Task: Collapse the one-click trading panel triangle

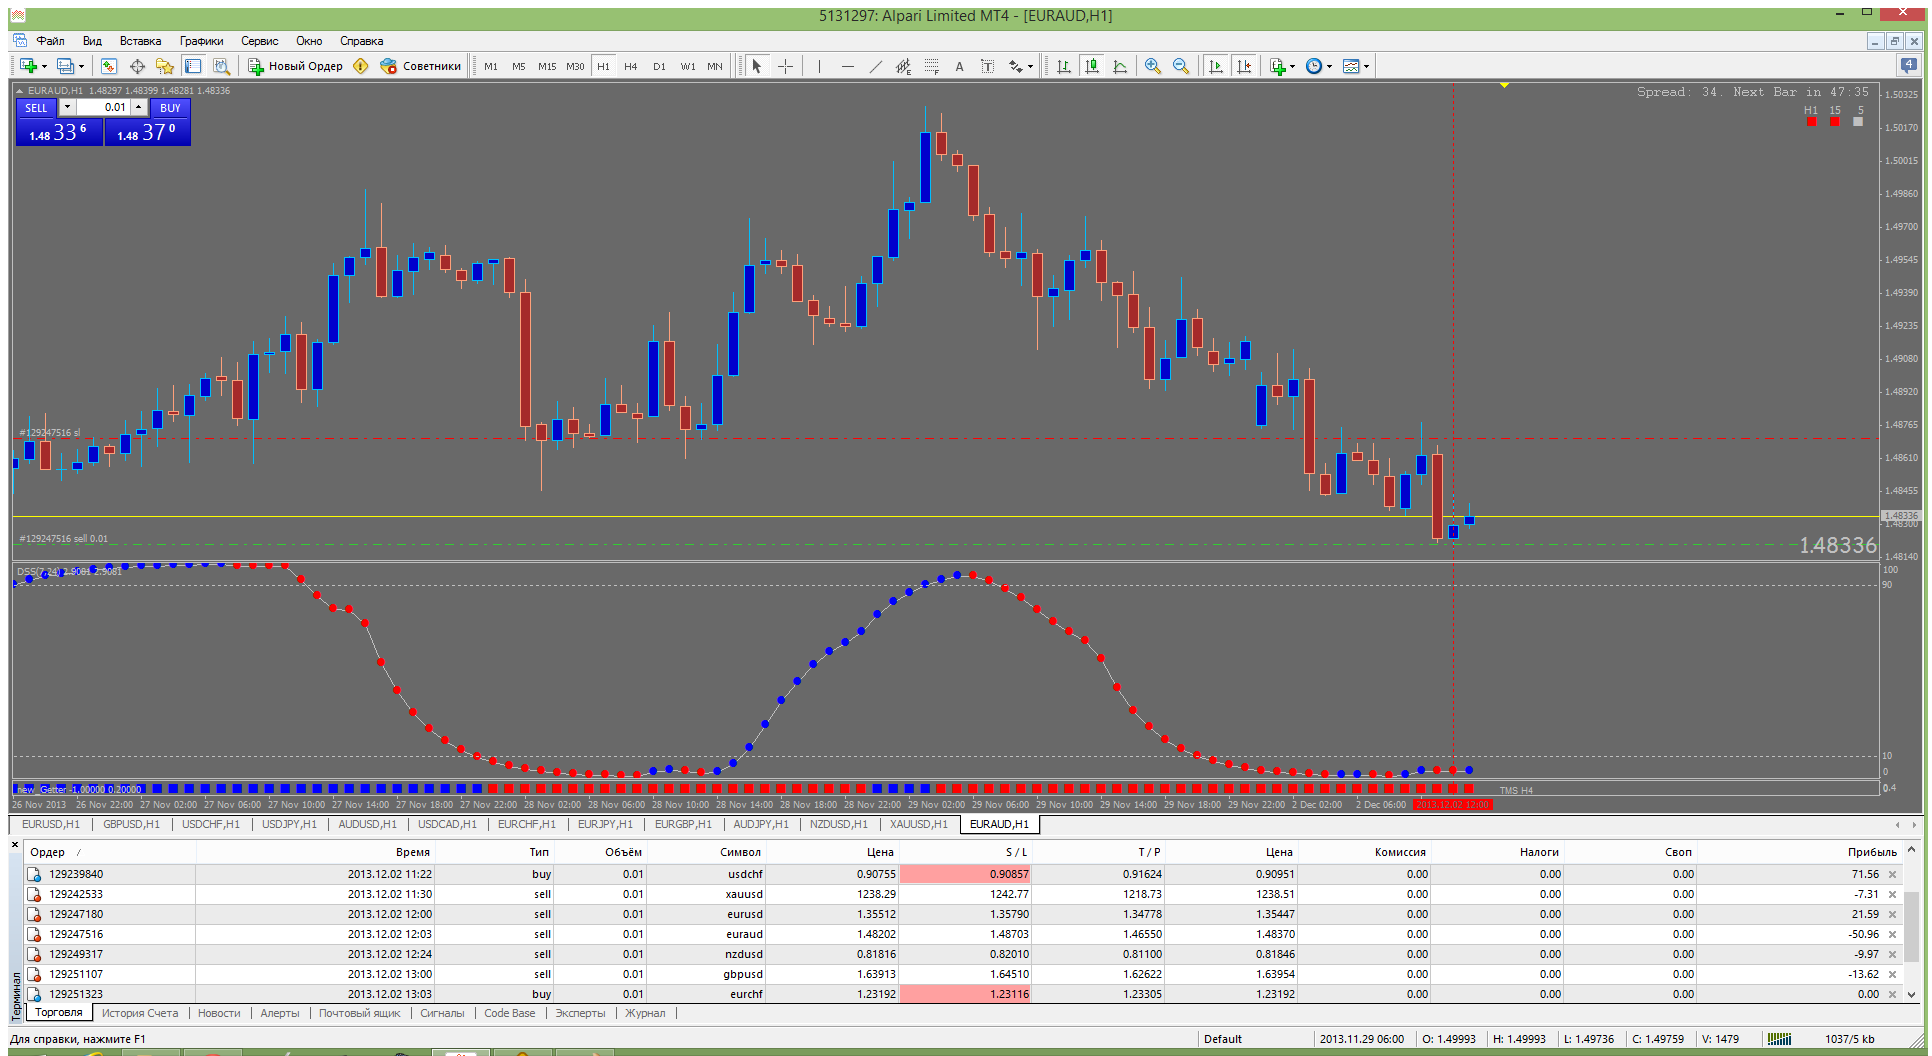Action: (x=19, y=90)
